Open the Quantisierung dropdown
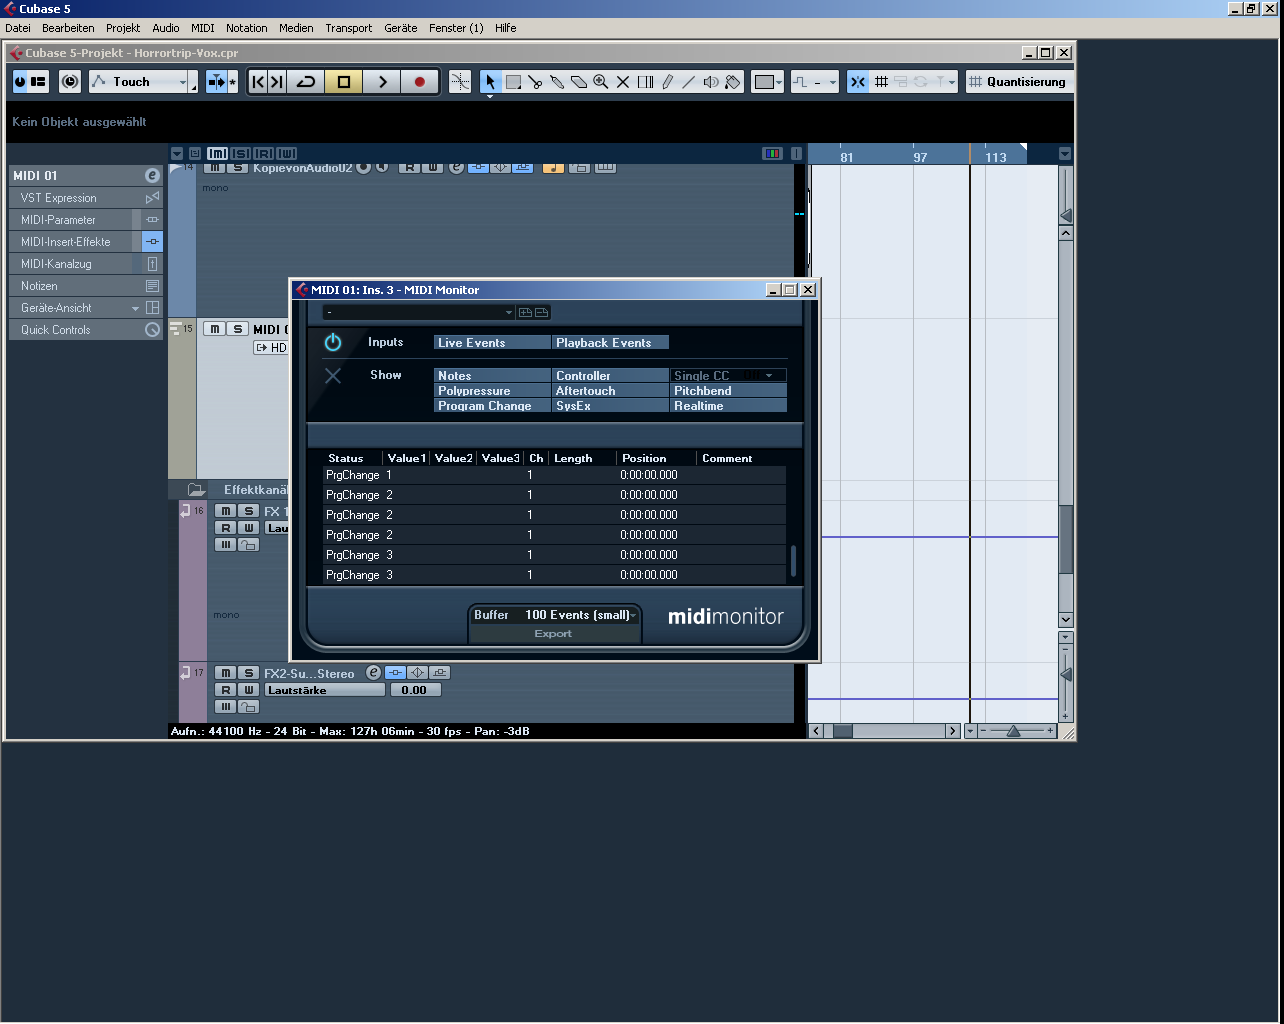The image size is (1284, 1024). 1020,82
